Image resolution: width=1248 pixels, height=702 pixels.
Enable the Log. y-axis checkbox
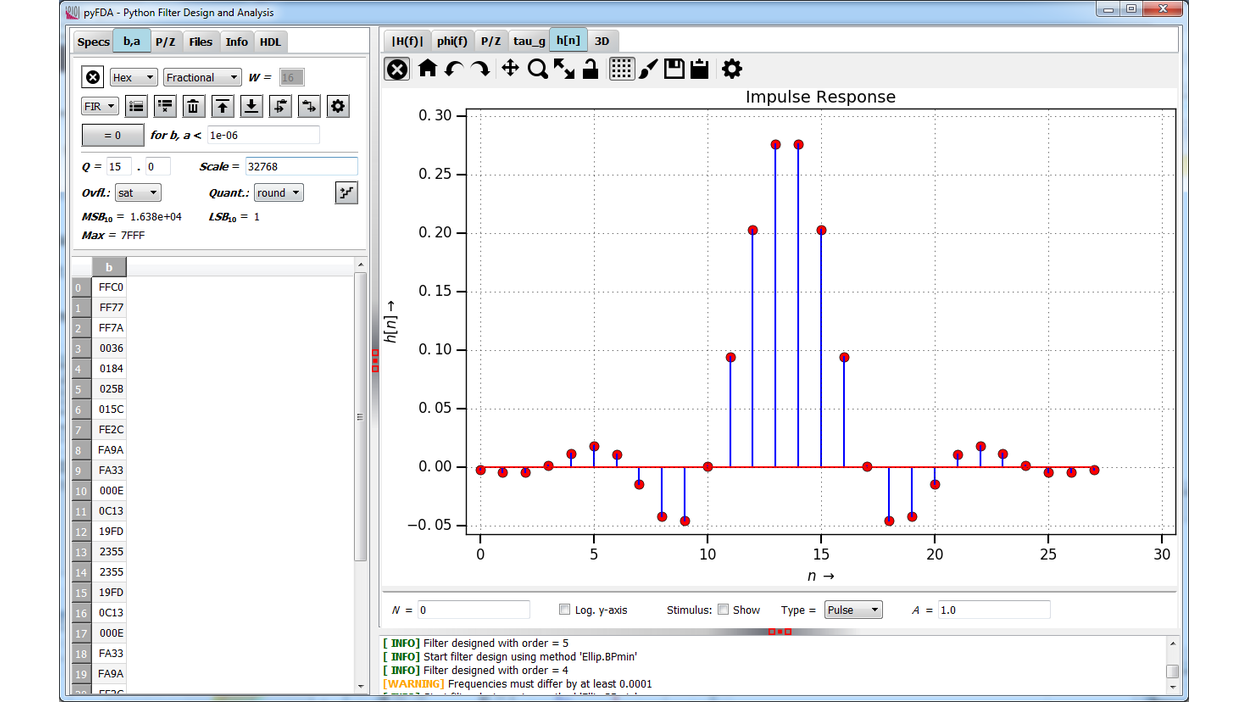point(565,610)
